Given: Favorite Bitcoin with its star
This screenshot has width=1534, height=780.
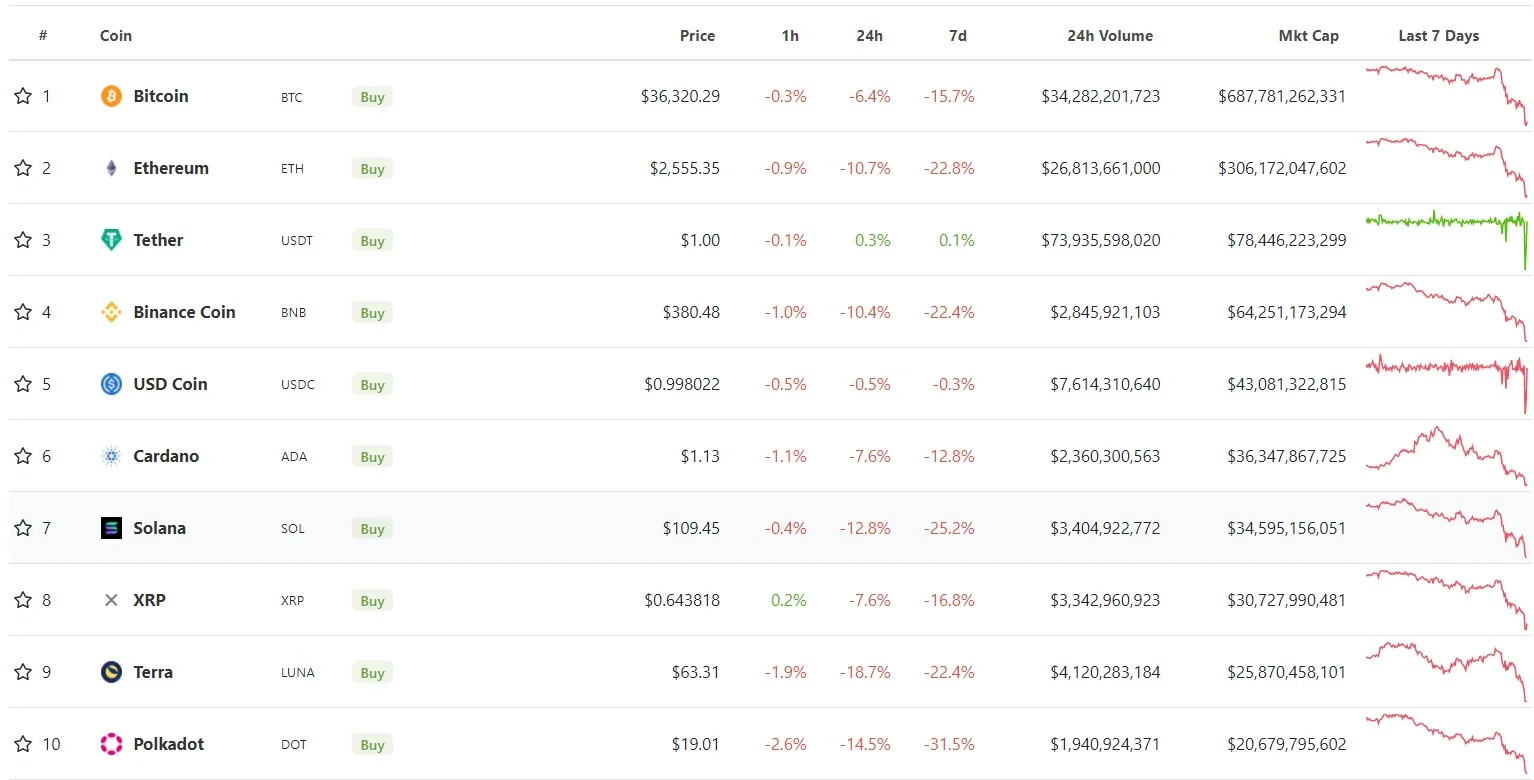Looking at the screenshot, I should pyautogui.click(x=23, y=96).
